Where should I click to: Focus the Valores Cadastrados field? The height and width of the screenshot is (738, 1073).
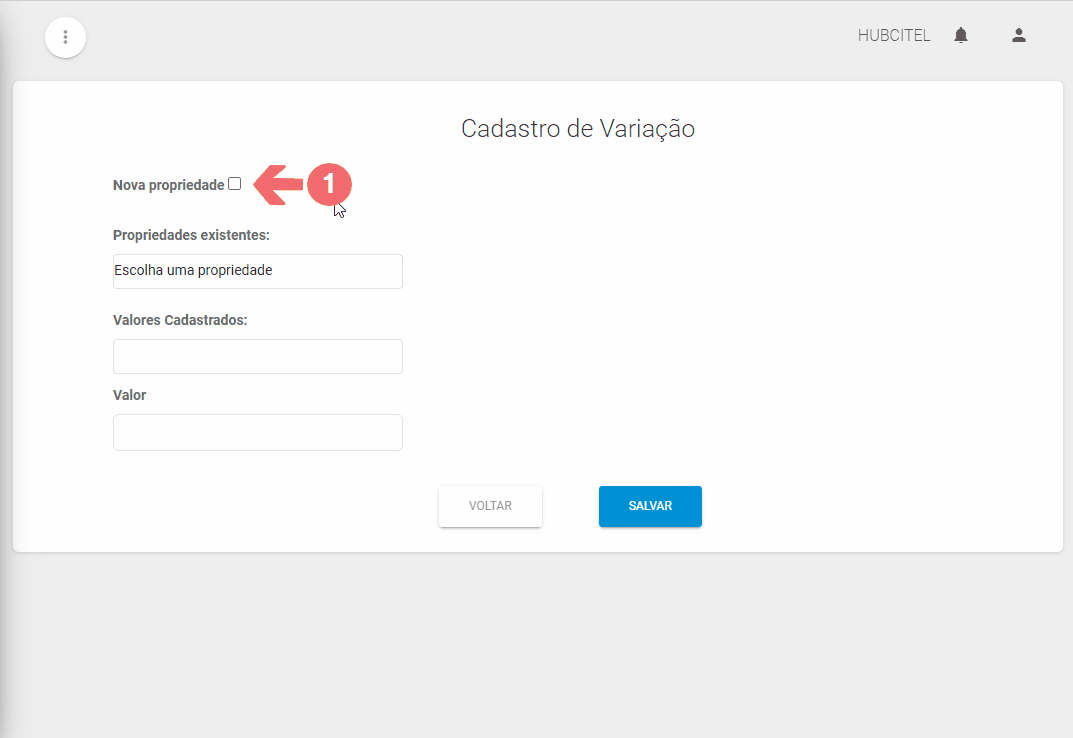[257, 356]
